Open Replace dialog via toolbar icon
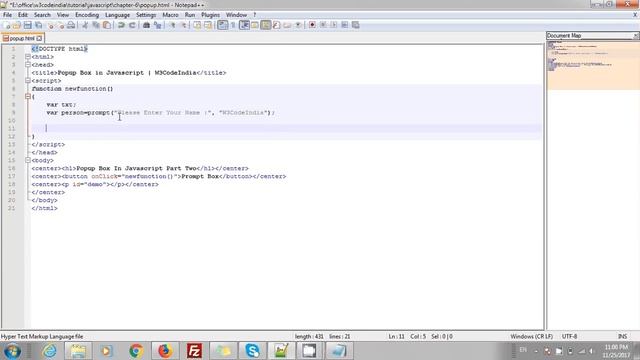Screen dimensions: 640x360 [x=158, y=25]
